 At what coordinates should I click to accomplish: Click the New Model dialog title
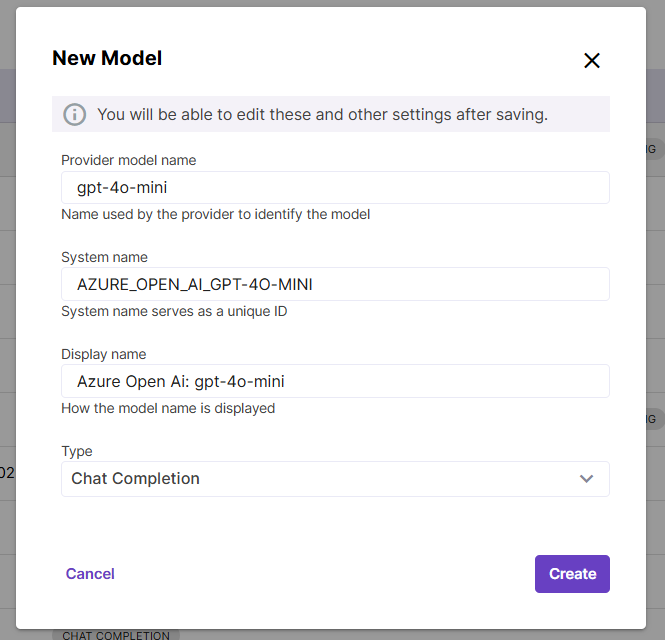point(107,58)
